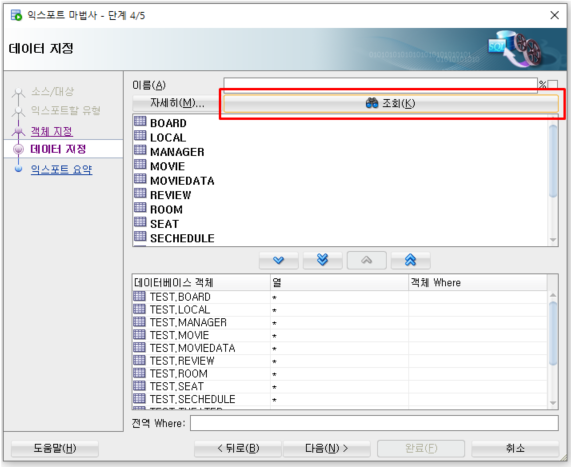Select the TEST.MOVIEDATA row
571x467 pixels.
click(x=339, y=348)
